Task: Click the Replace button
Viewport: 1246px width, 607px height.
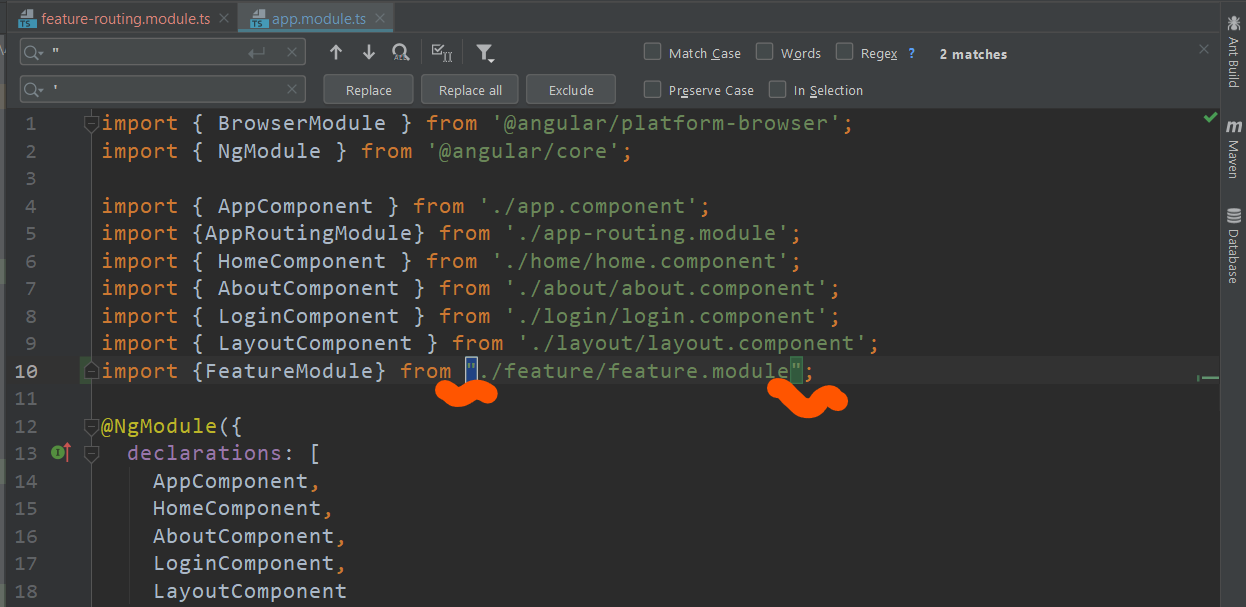Action: click(369, 90)
